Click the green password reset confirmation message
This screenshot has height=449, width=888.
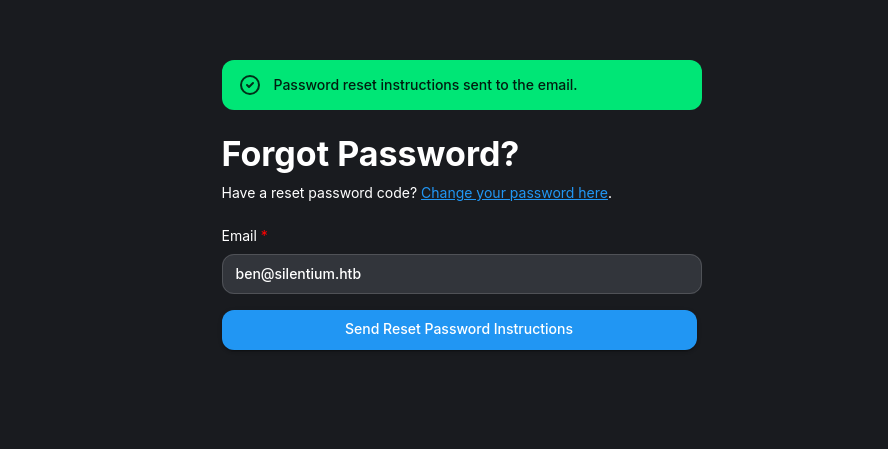[425, 85]
